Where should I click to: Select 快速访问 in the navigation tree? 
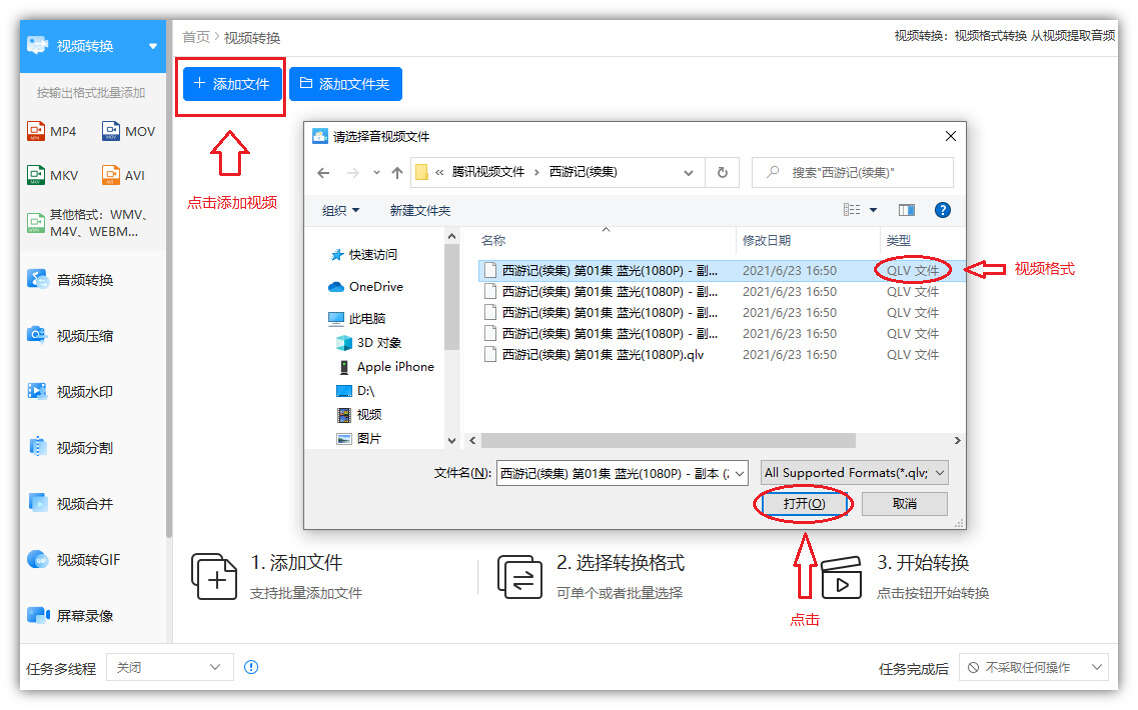pos(364,255)
